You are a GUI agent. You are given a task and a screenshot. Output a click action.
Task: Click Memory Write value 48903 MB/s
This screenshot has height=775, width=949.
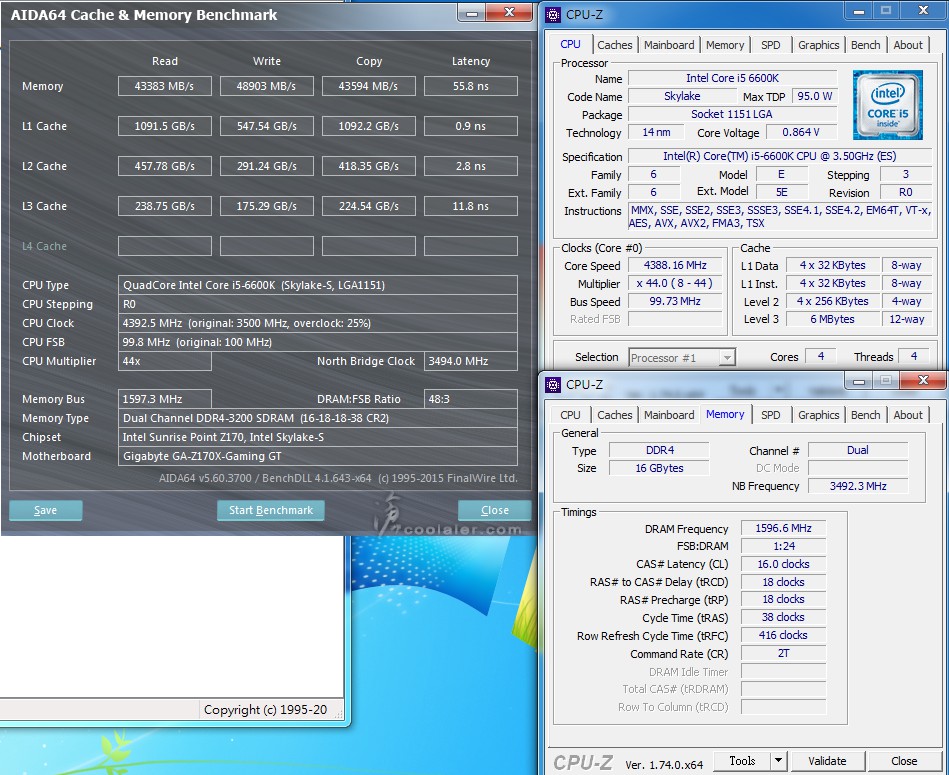click(x=266, y=86)
